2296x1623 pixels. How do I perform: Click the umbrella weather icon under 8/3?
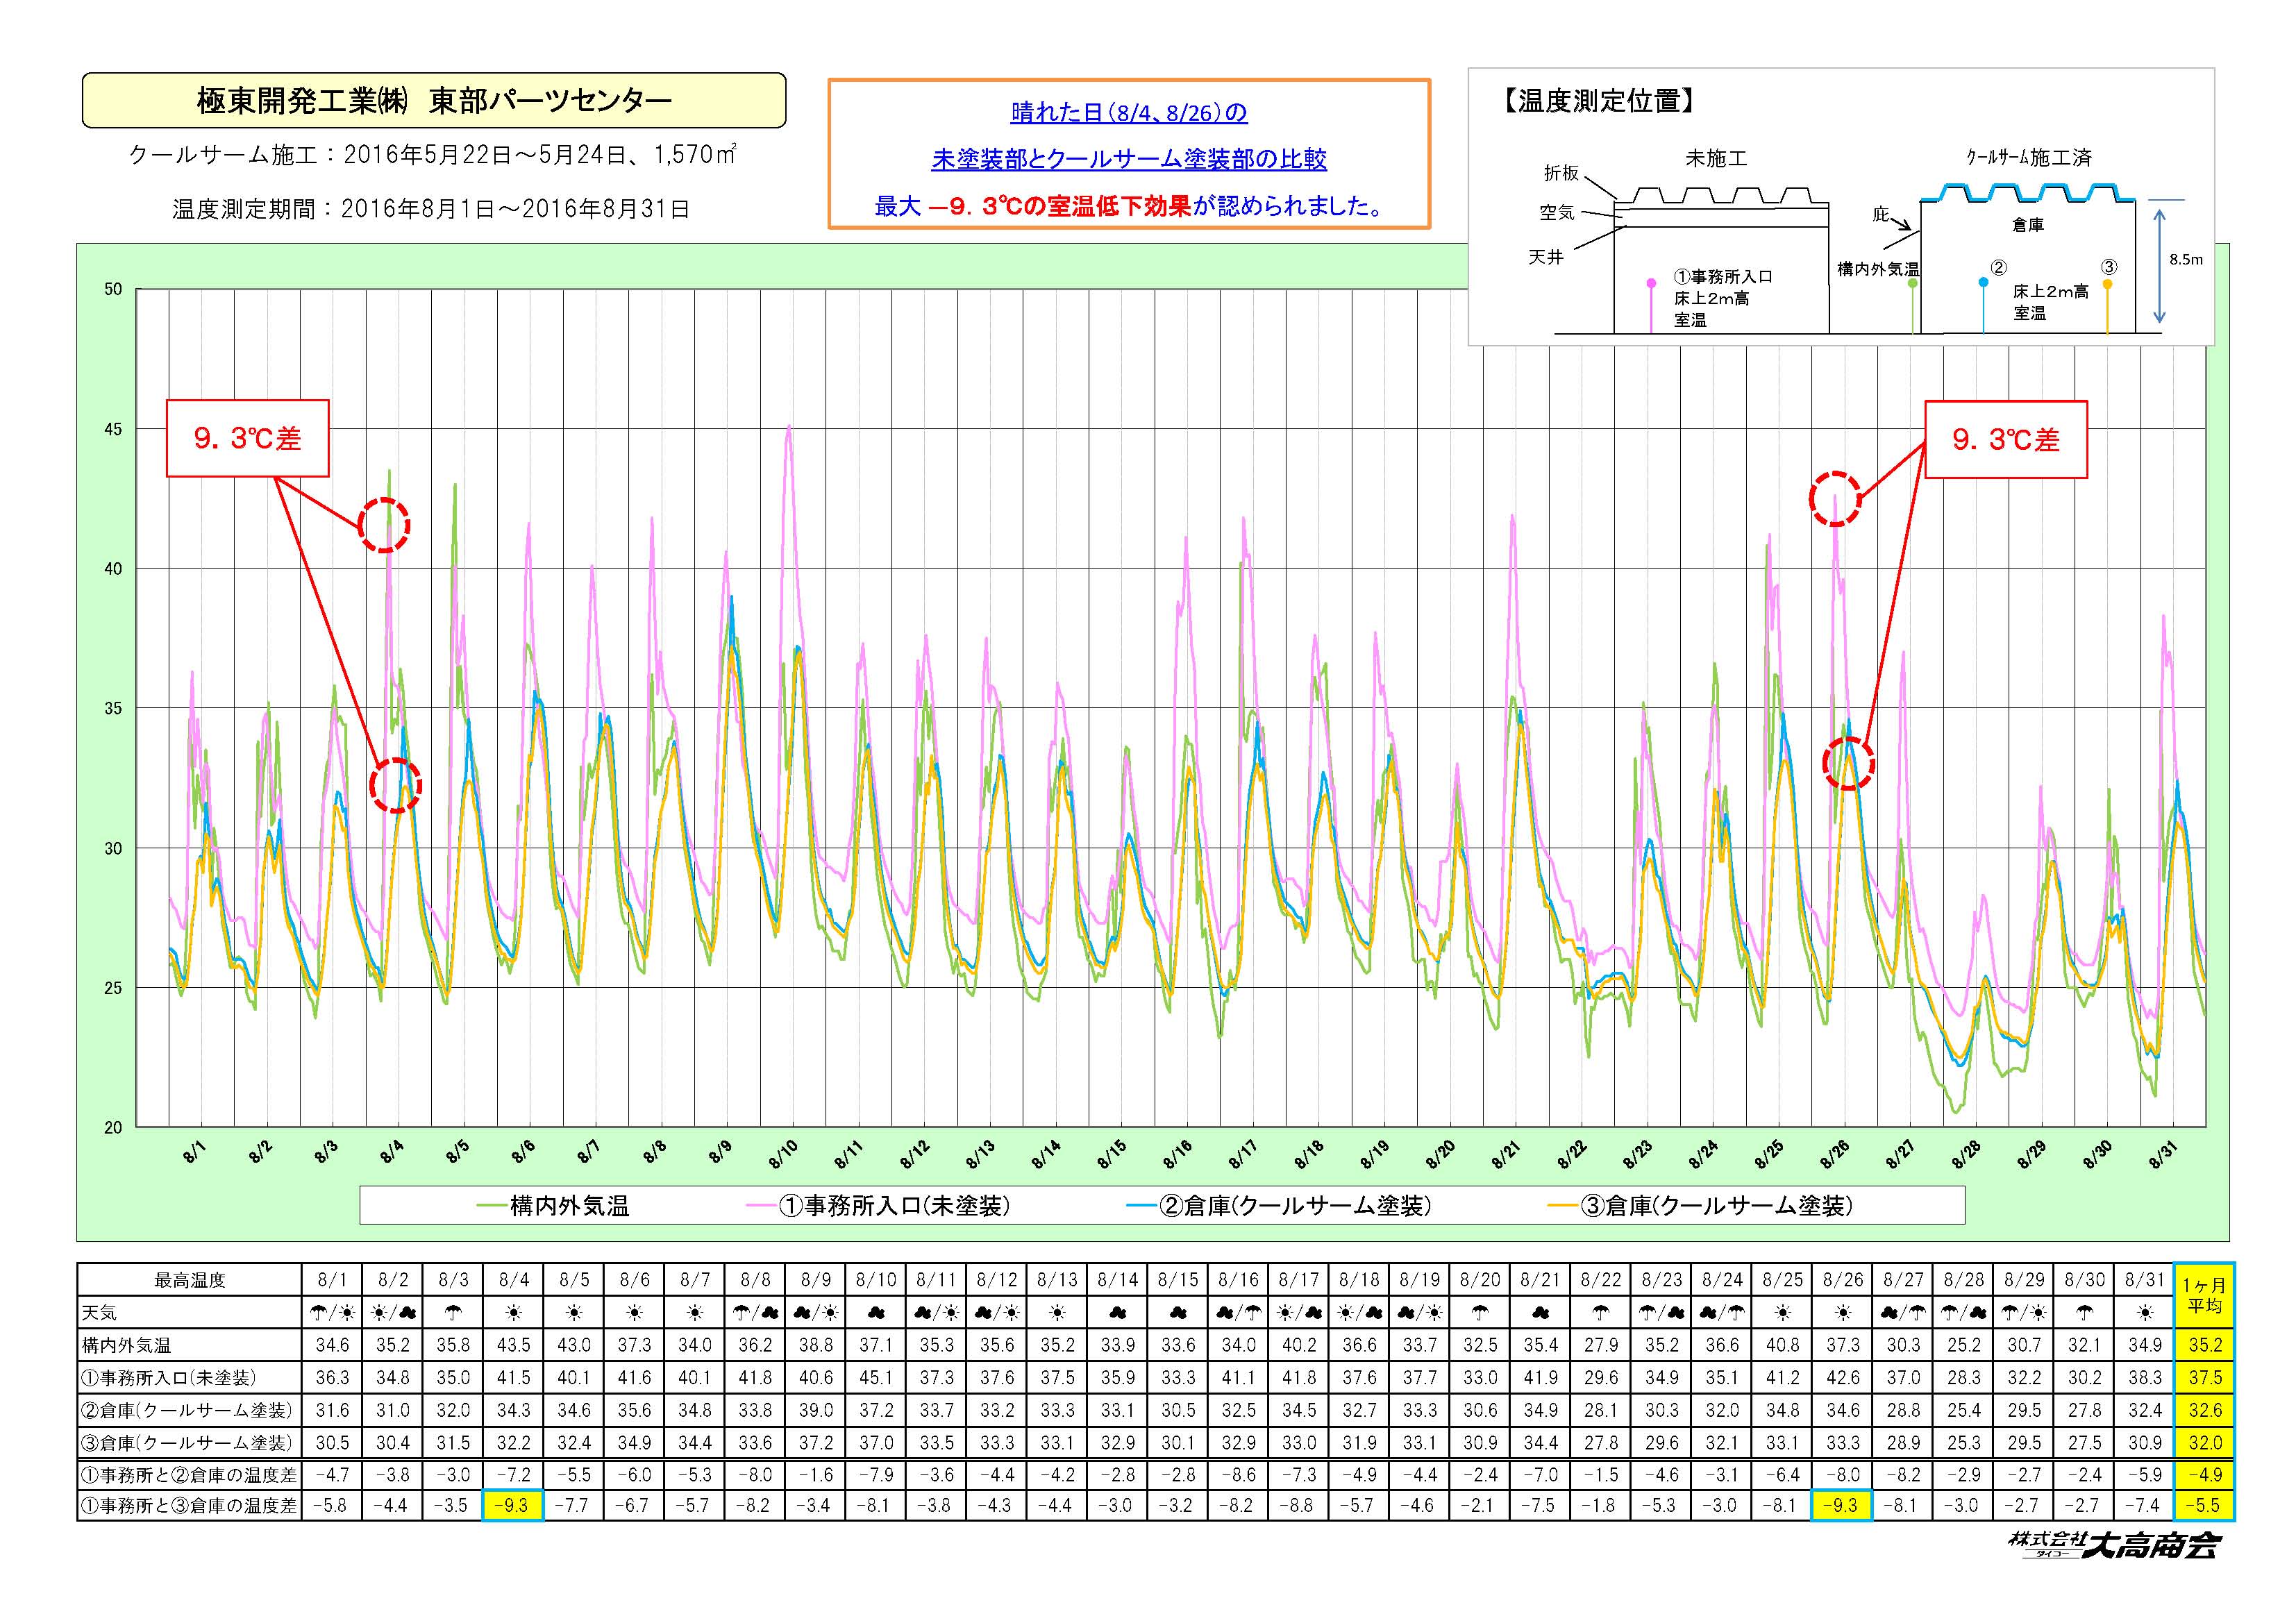pos(453,1312)
